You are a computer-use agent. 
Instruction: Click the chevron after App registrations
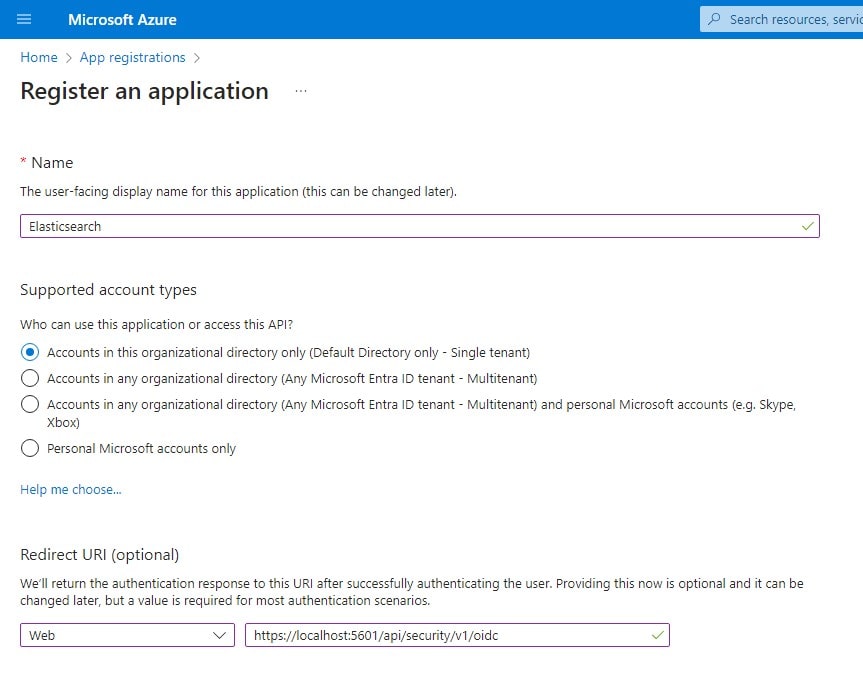197,58
